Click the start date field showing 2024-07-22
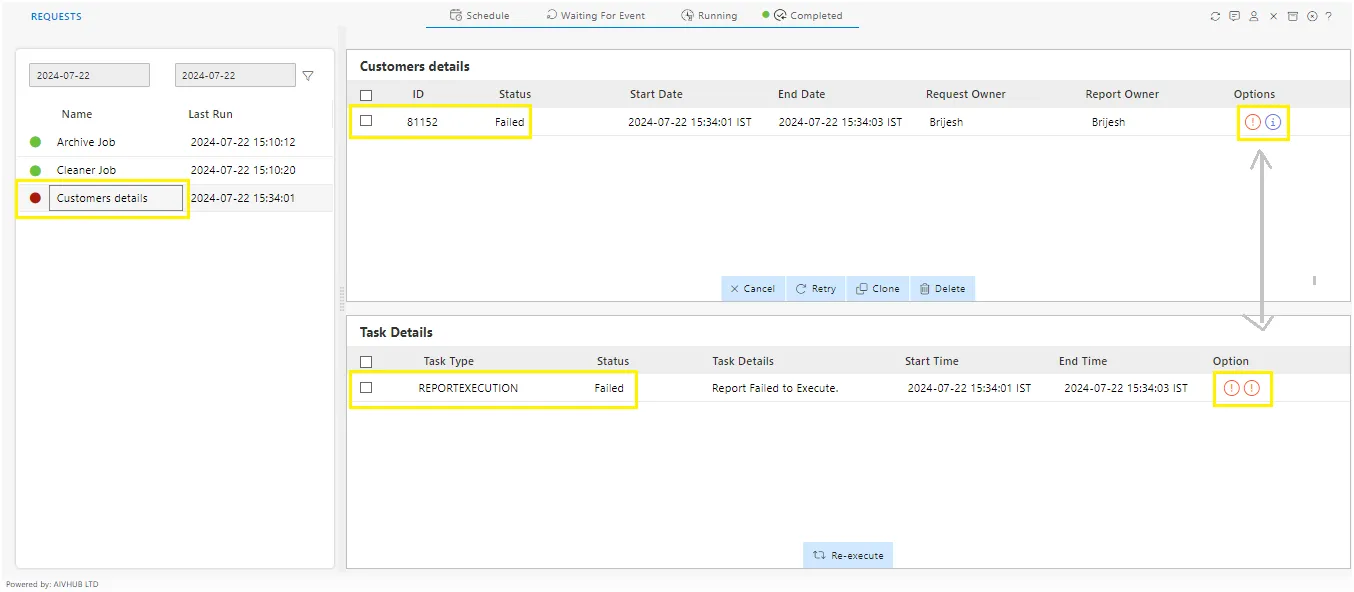This screenshot has height=592, width=1354. [x=89, y=75]
